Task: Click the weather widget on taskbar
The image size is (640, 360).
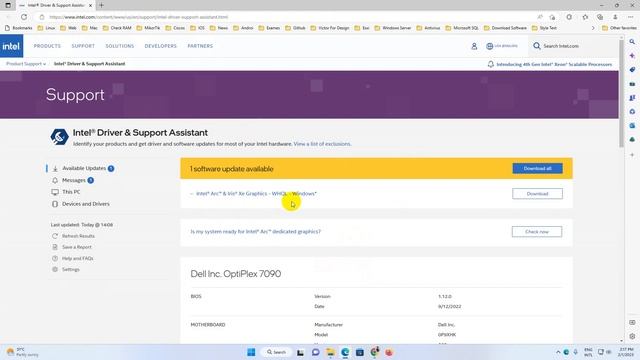Action: point(22,352)
